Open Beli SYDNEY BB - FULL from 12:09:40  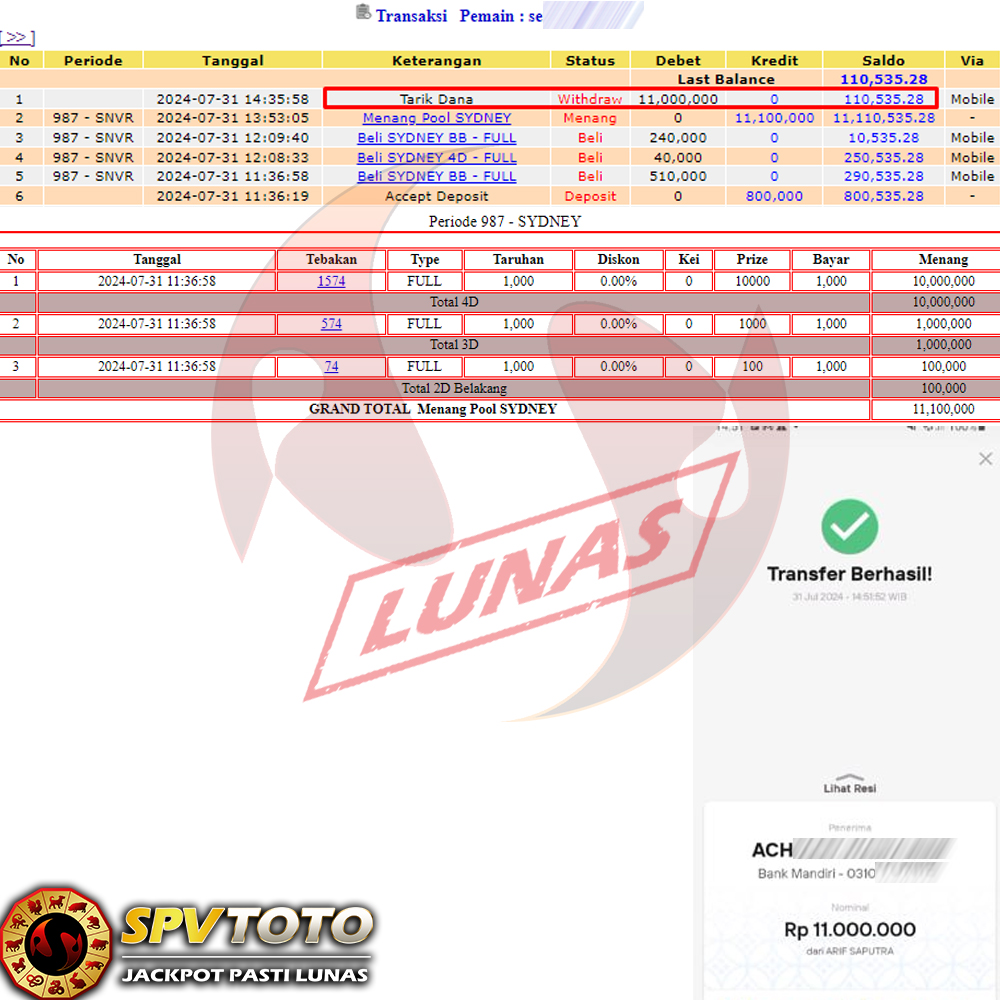(x=436, y=138)
